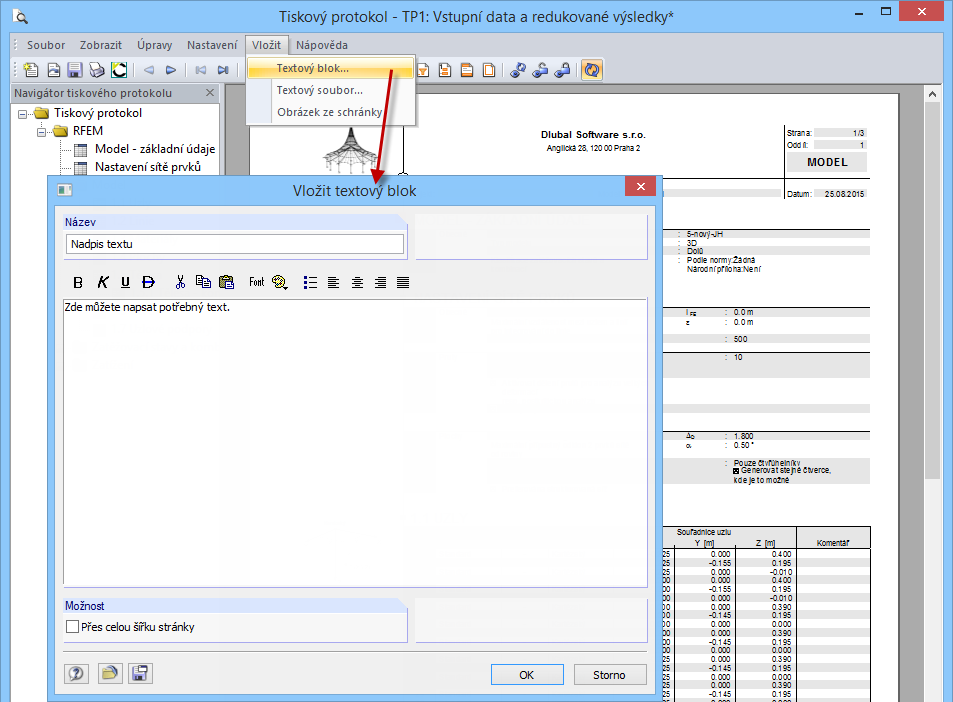Click the first blue link toolbar icon

point(518,70)
